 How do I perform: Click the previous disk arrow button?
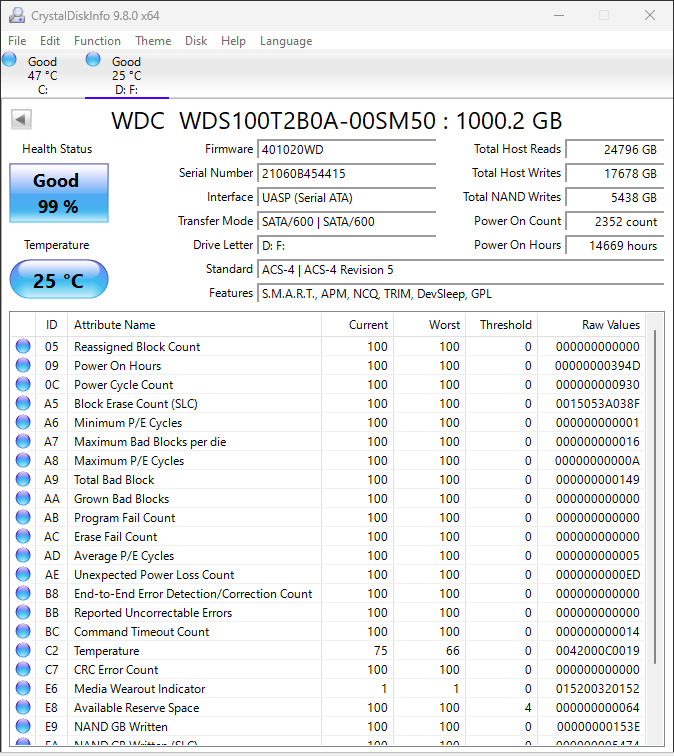point(21,120)
